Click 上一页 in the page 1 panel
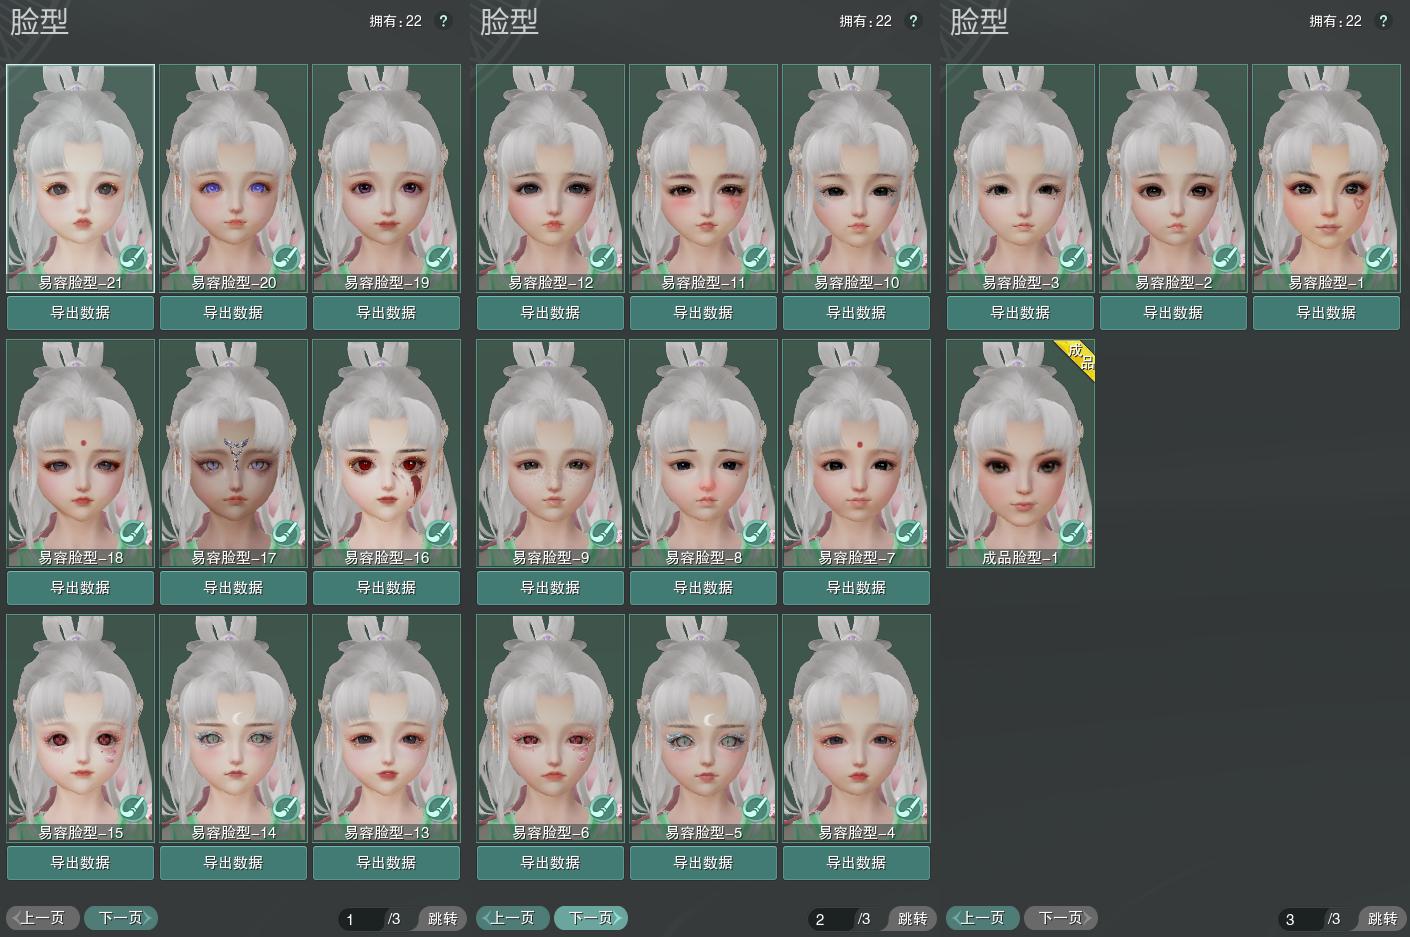The width and height of the screenshot is (1410, 937). coord(43,918)
